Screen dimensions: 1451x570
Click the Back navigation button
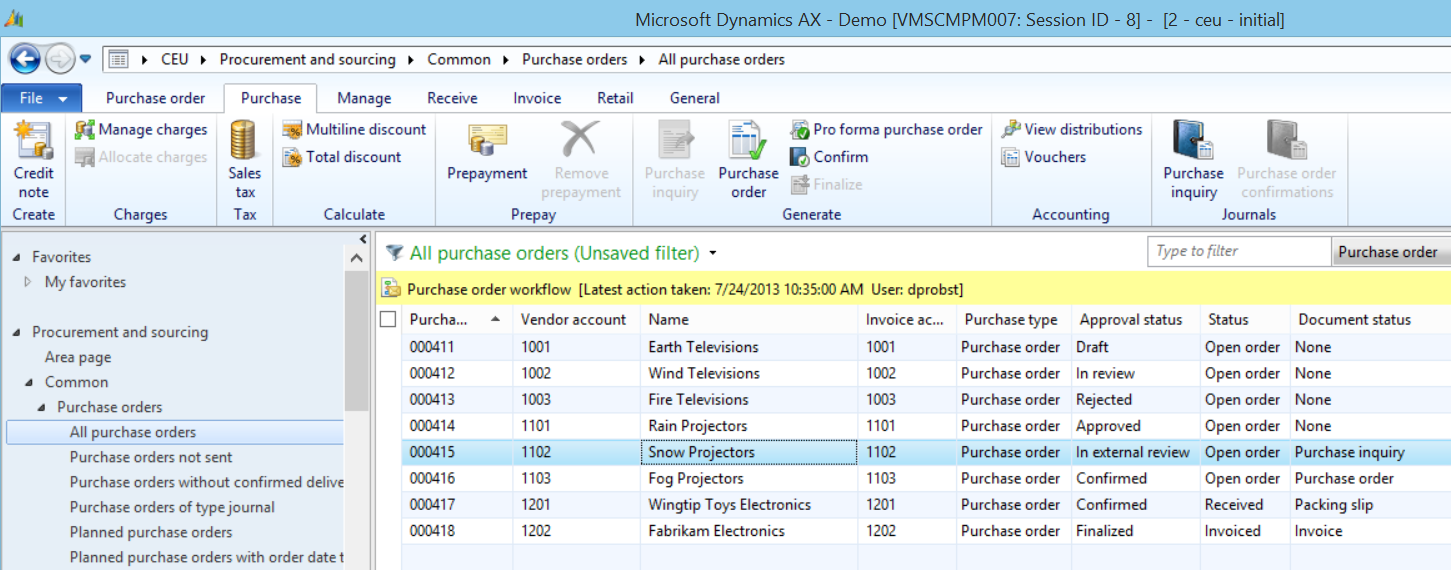(x=25, y=59)
